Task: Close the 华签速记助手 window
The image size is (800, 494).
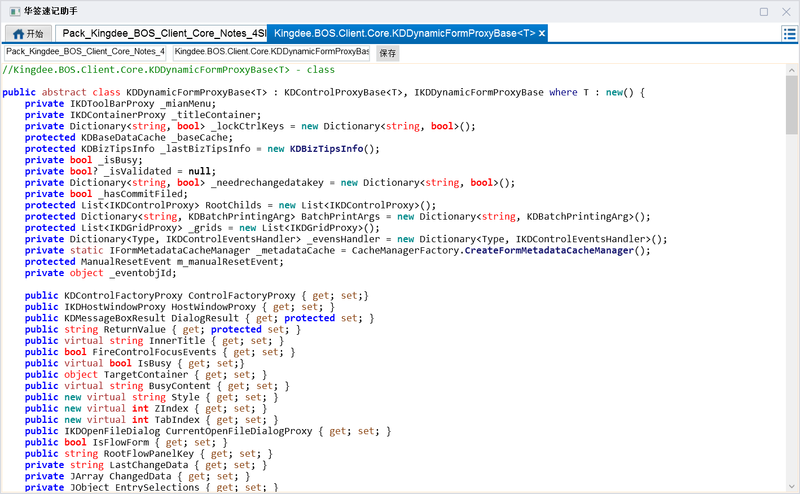Action: click(x=786, y=11)
